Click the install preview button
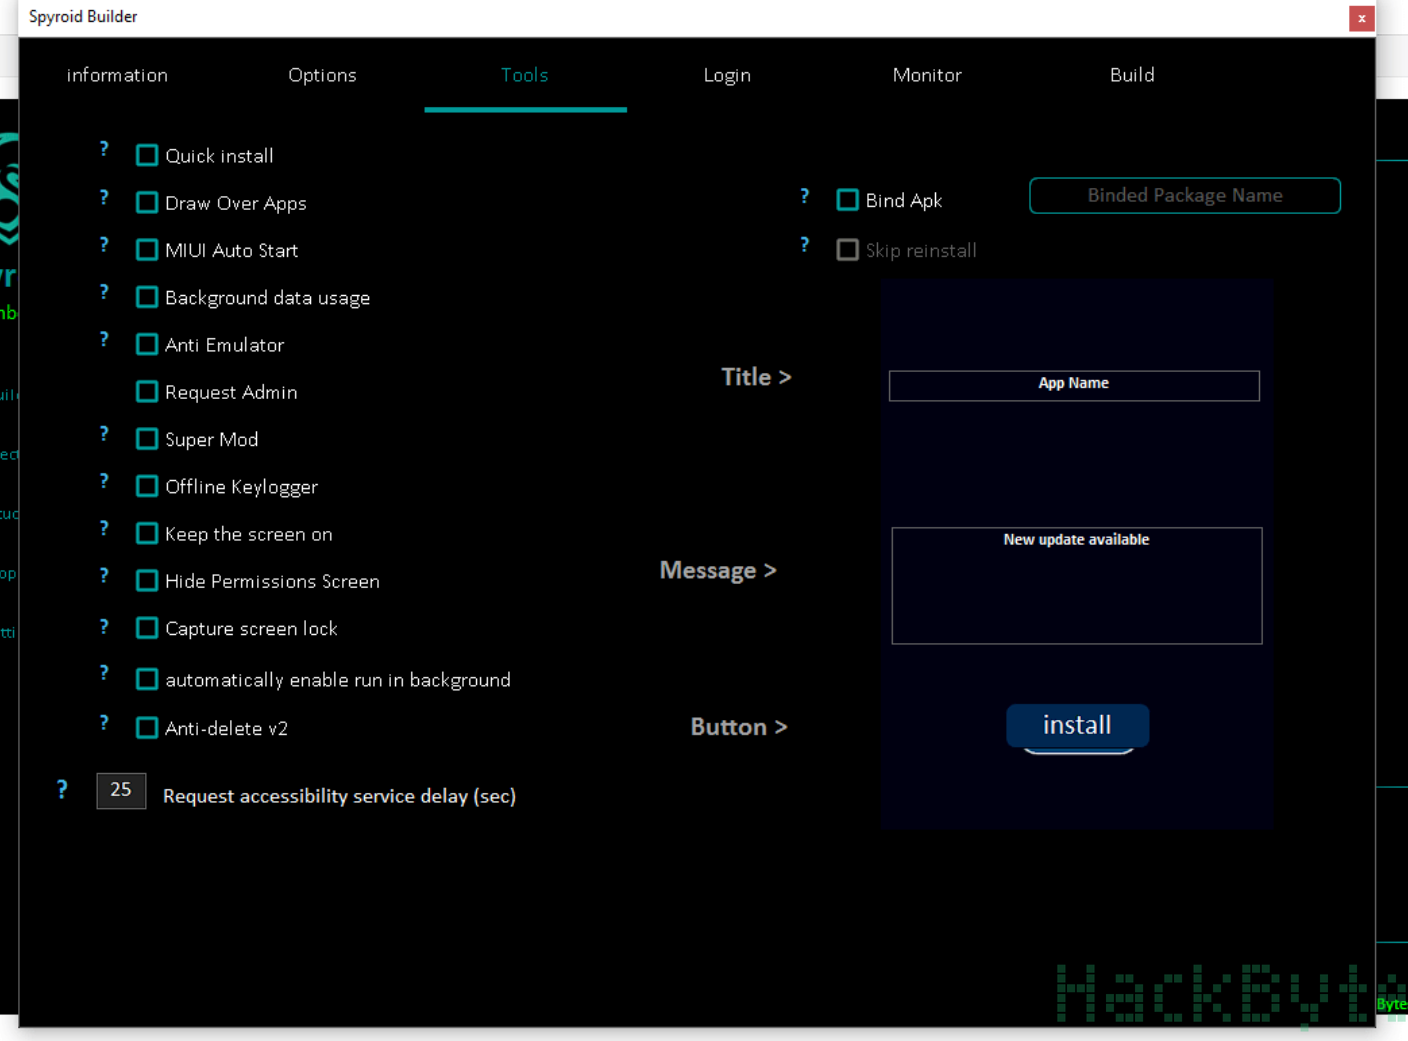 tap(1077, 725)
